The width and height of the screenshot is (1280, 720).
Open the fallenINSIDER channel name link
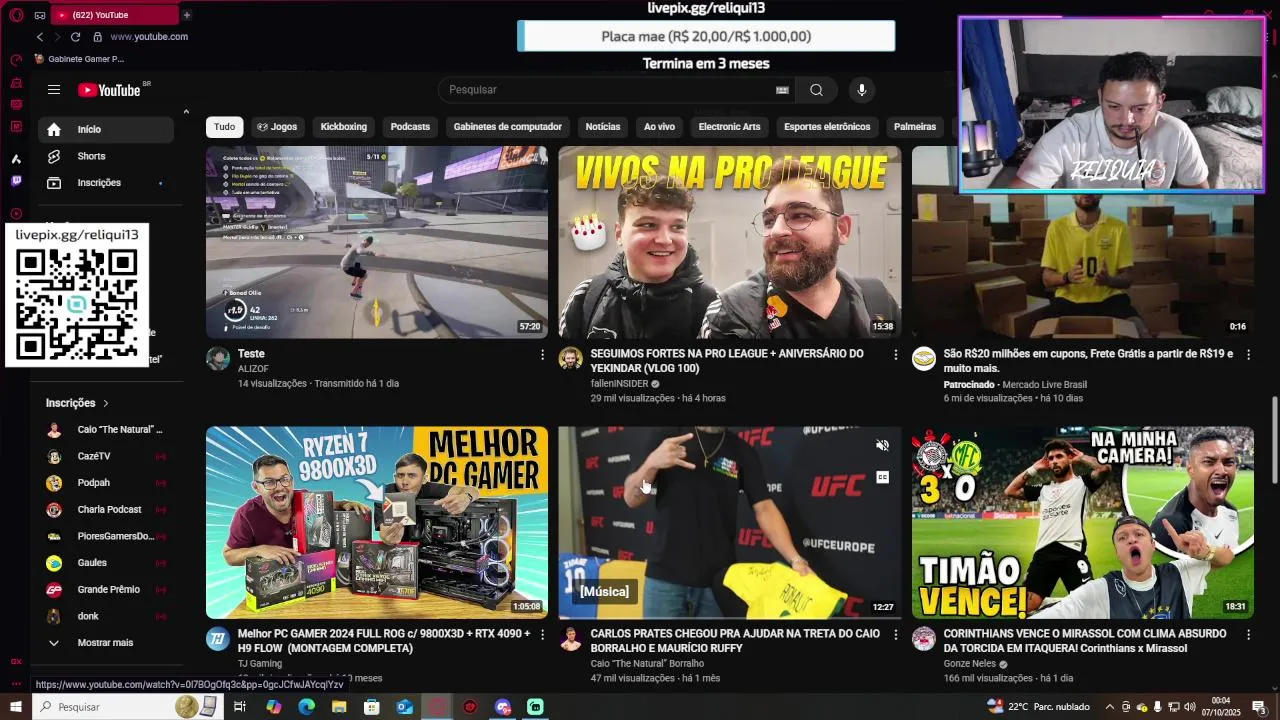tap(619, 384)
